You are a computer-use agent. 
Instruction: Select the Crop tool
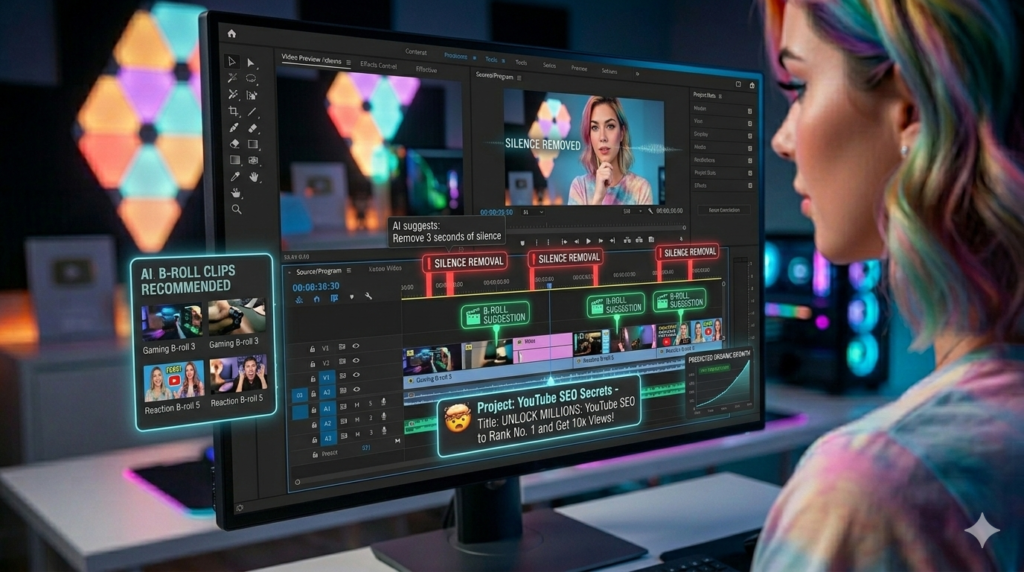(233, 111)
